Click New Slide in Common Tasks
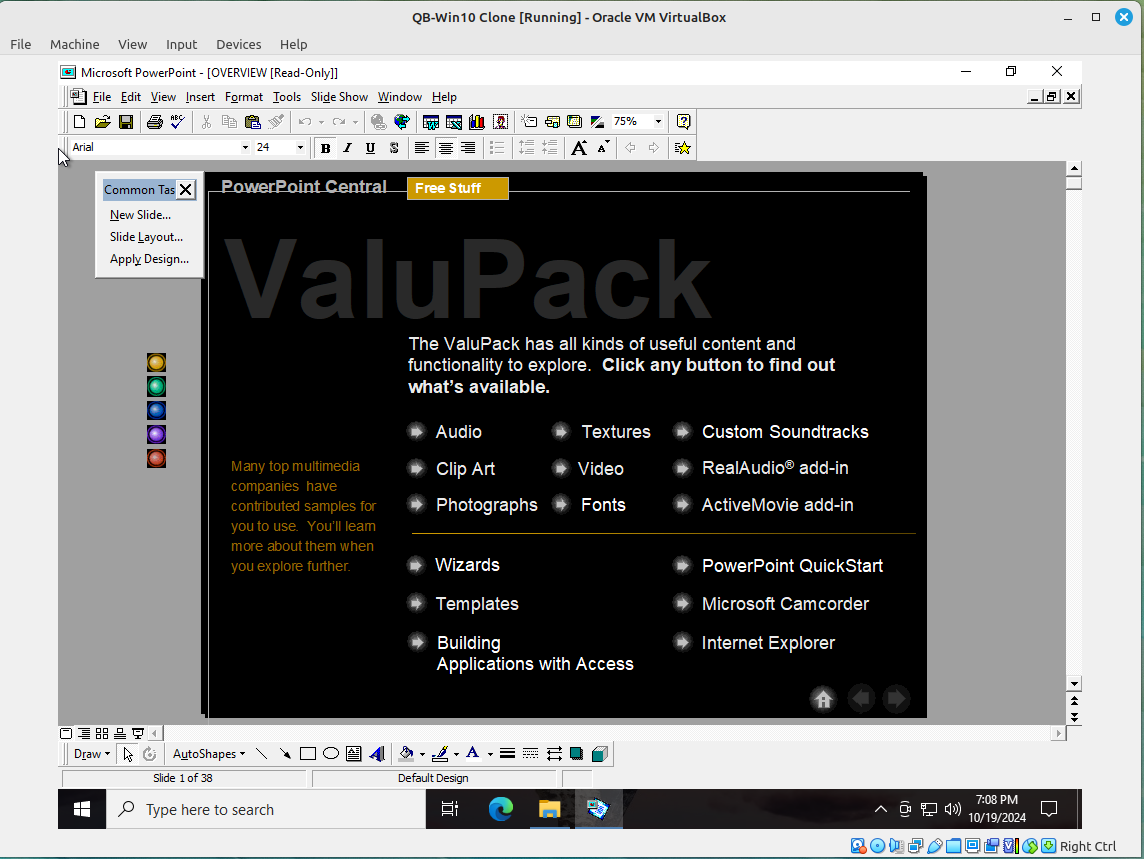The image size is (1144, 859). tap(140, 215)
